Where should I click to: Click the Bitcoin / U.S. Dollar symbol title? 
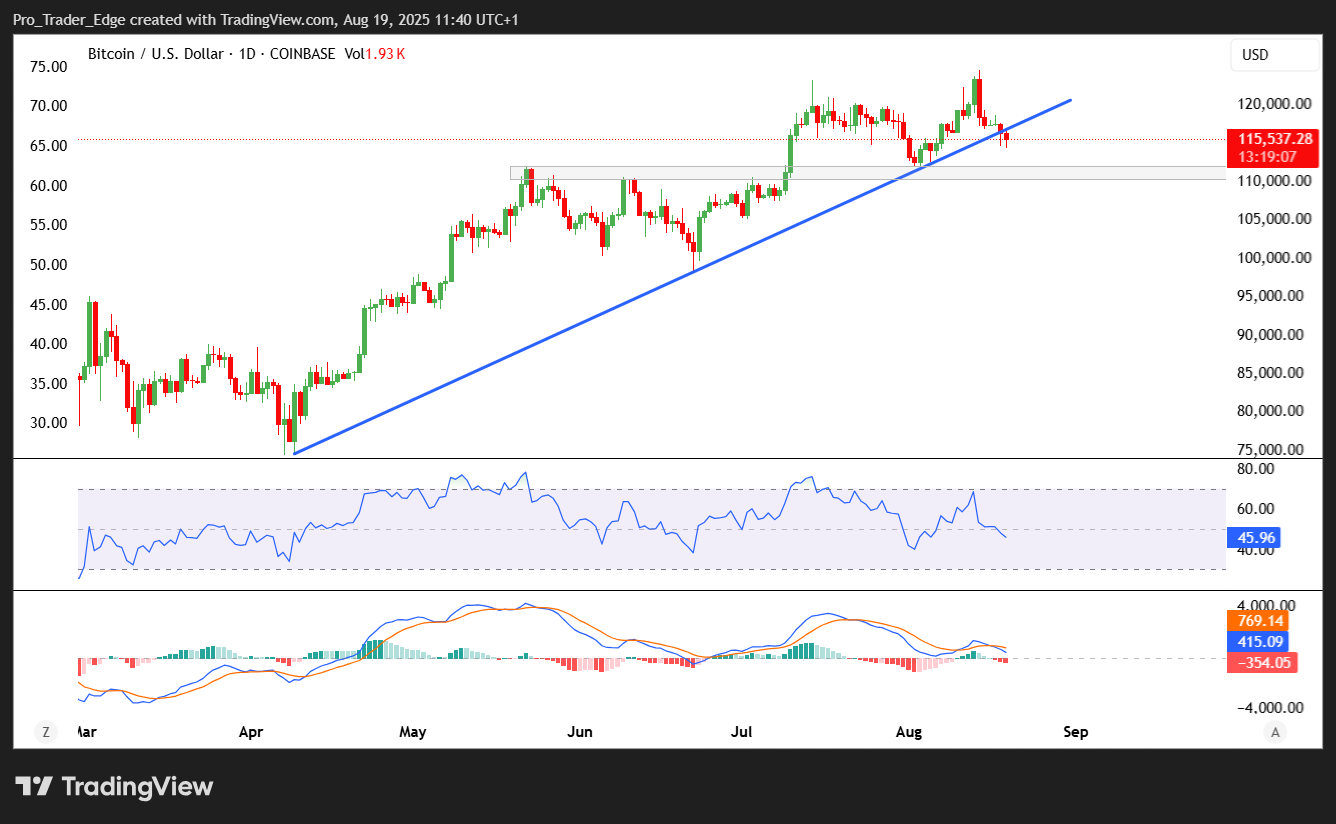click(155, 54)
